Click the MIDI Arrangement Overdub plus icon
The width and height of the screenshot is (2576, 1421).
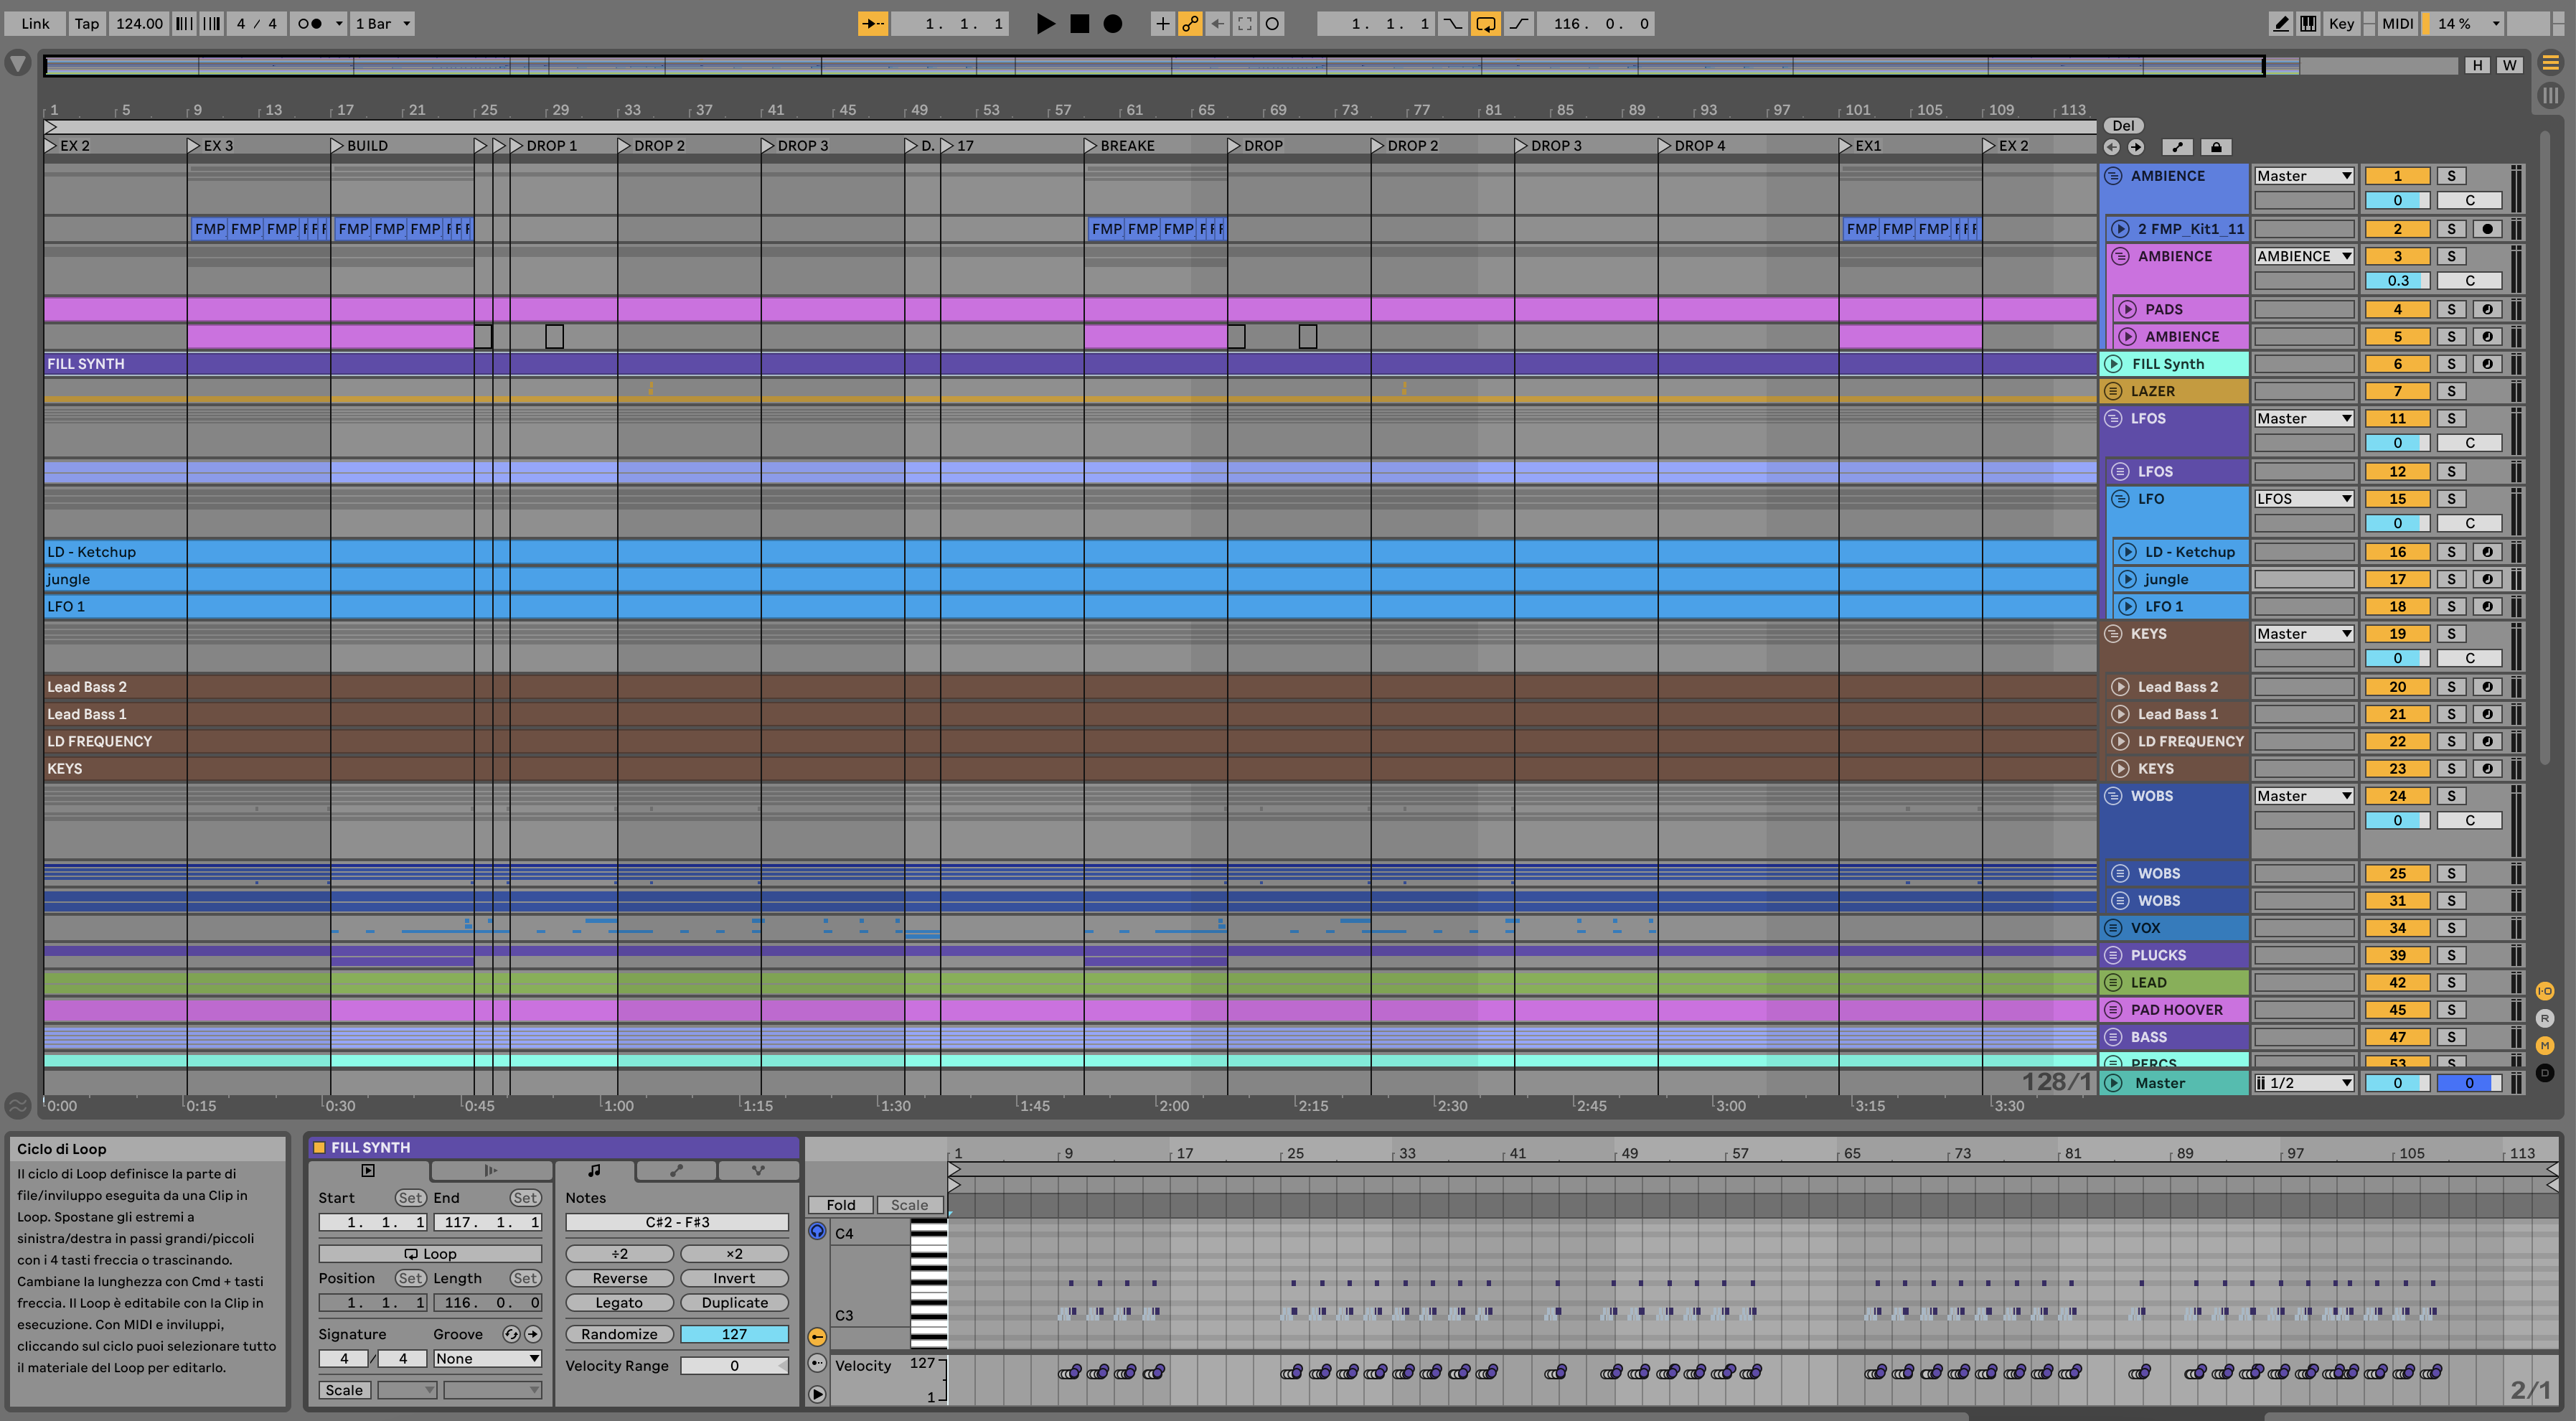[1162, 23]
